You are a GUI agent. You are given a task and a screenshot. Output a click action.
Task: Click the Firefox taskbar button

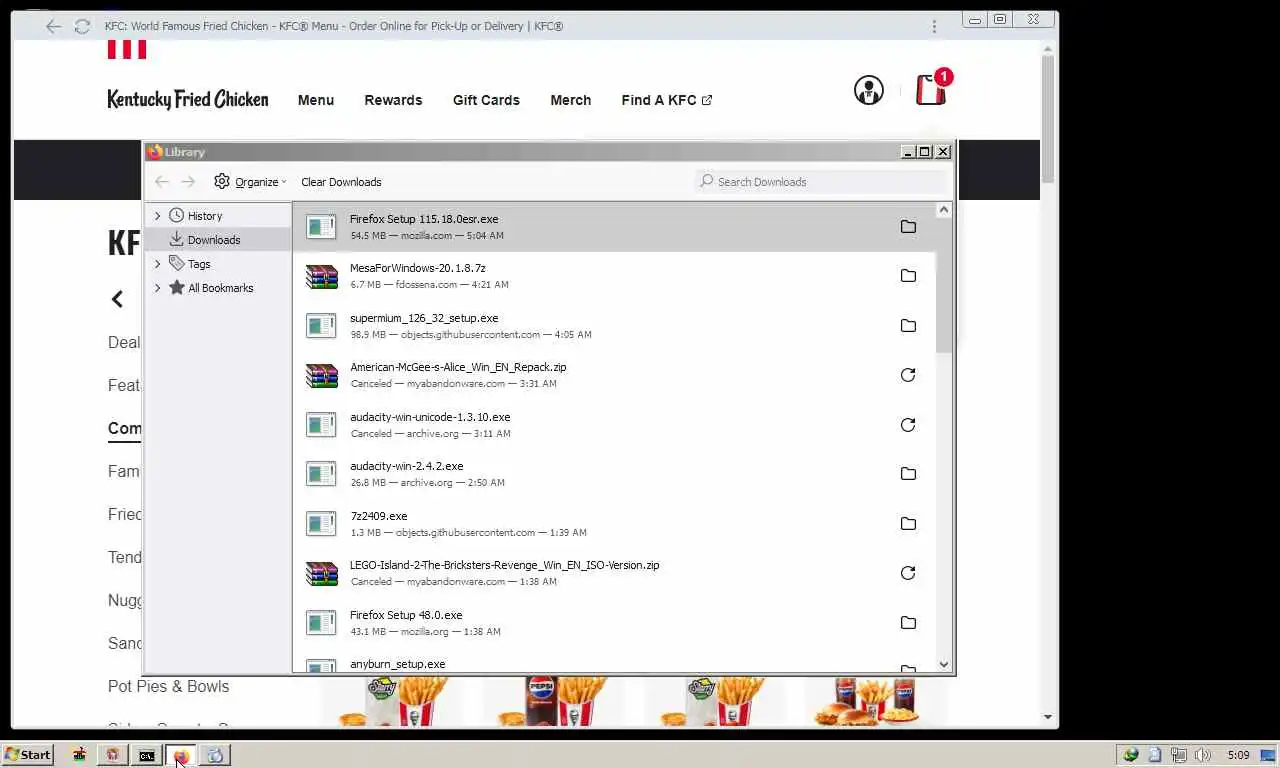point(181,755)
